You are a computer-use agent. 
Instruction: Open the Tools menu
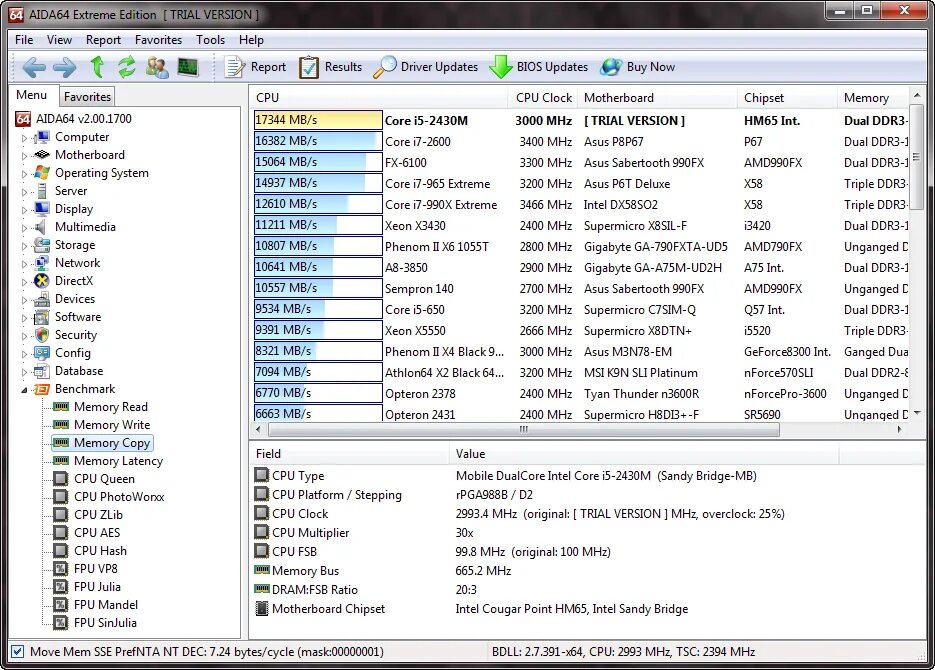tap(210, 40)
